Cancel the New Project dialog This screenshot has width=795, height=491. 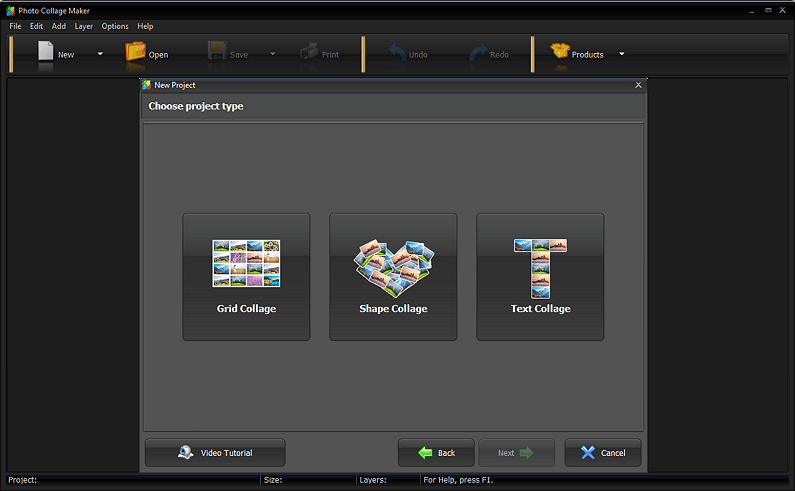(603, 452)
